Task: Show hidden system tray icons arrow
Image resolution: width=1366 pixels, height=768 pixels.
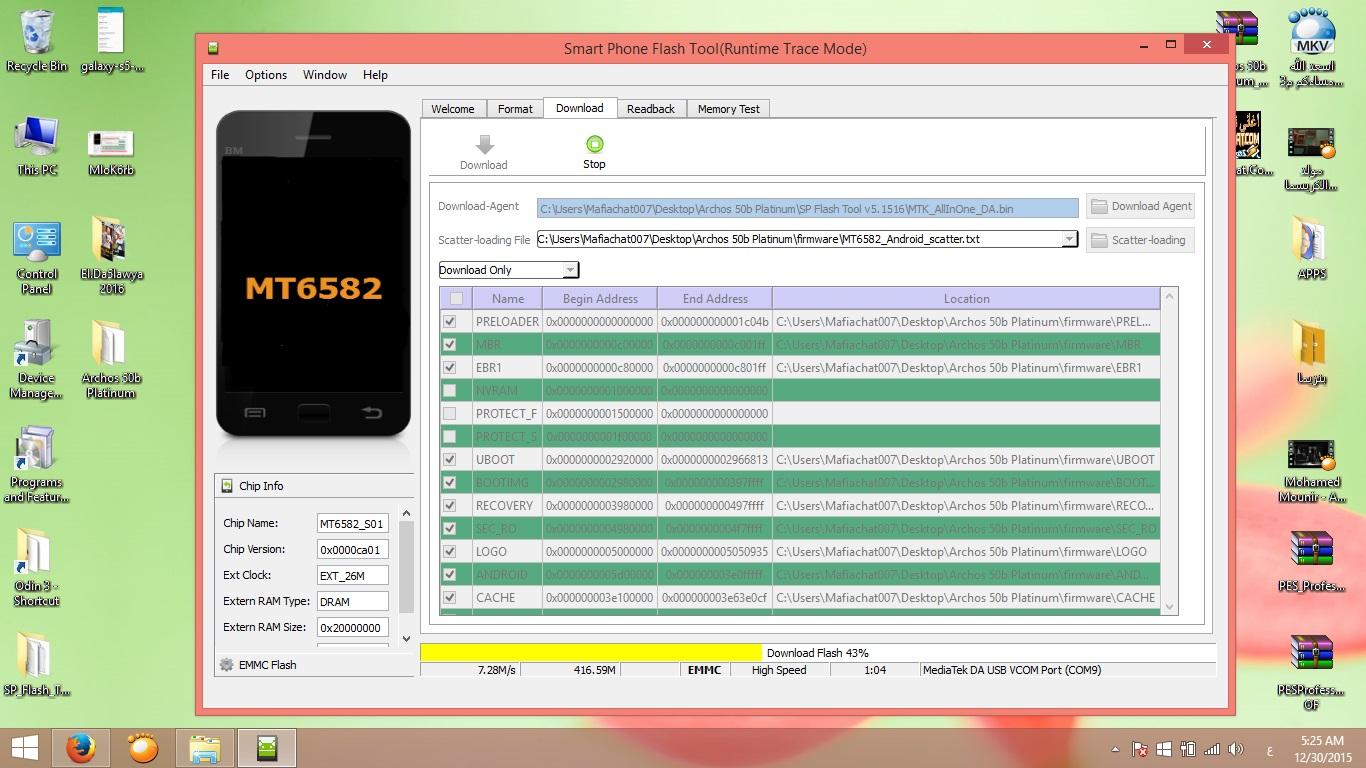Action: pos(1115,749)
